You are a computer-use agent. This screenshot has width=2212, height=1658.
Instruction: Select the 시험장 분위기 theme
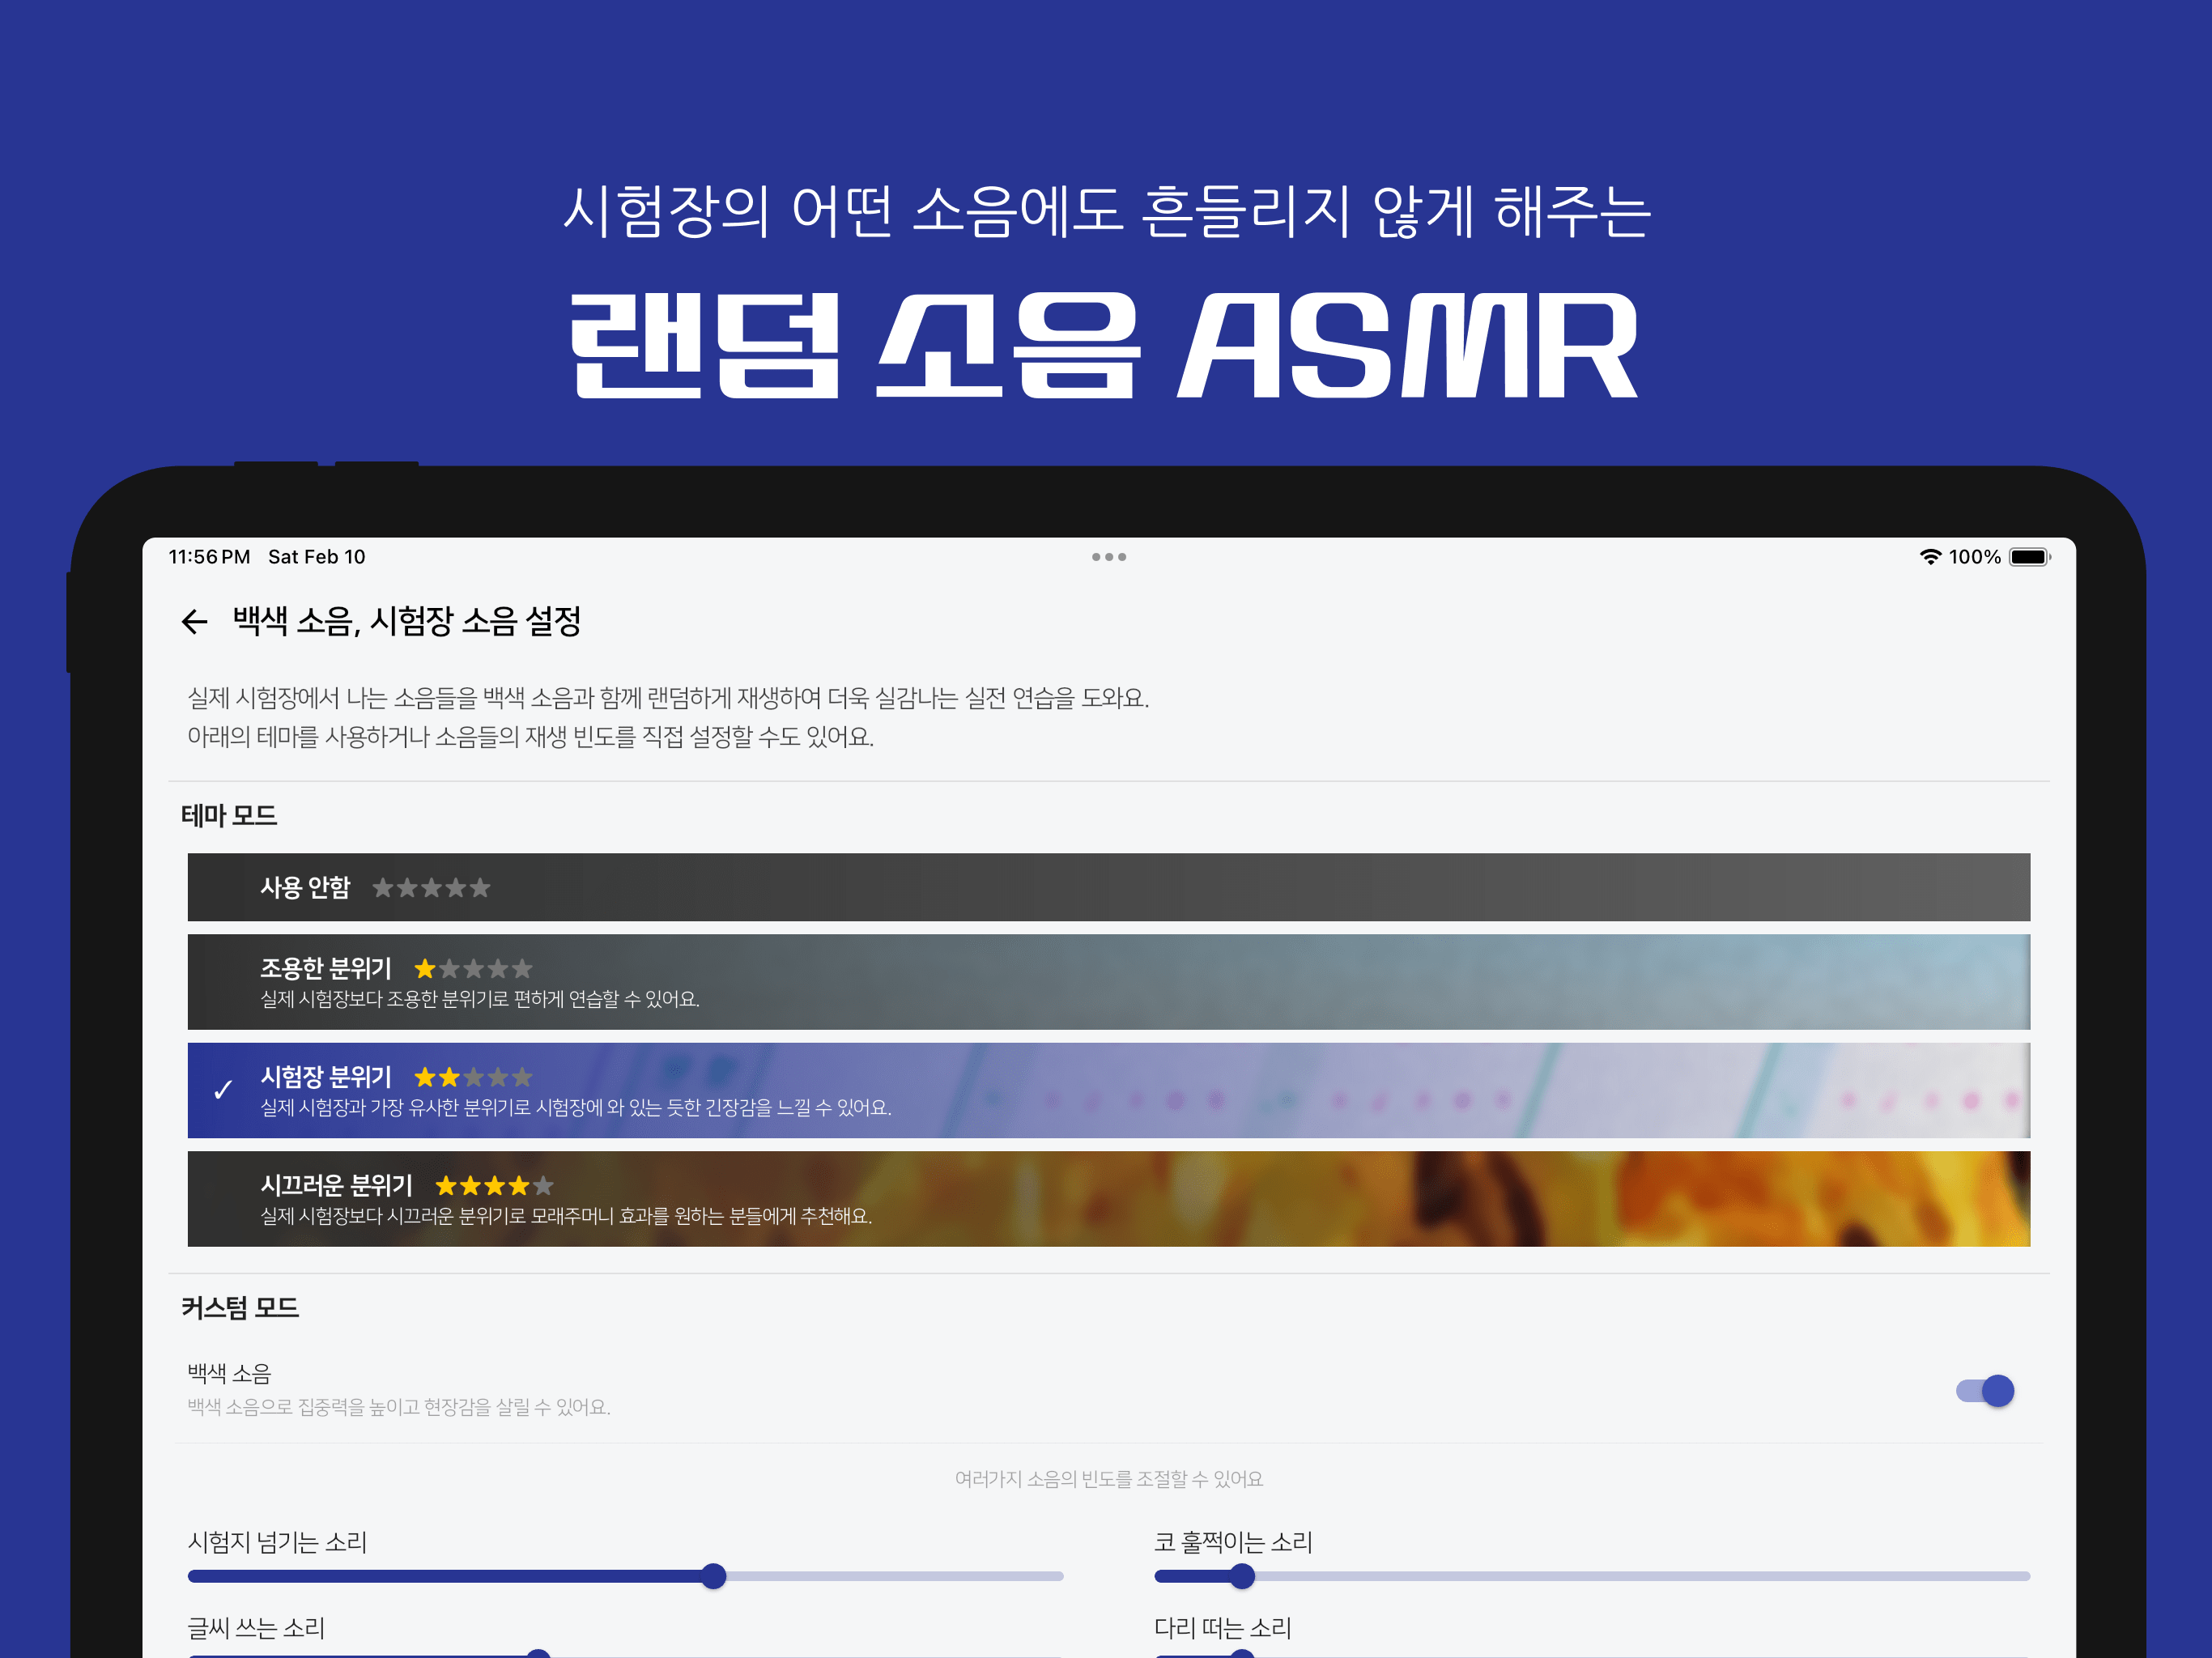click(x=1109, y=1090)
